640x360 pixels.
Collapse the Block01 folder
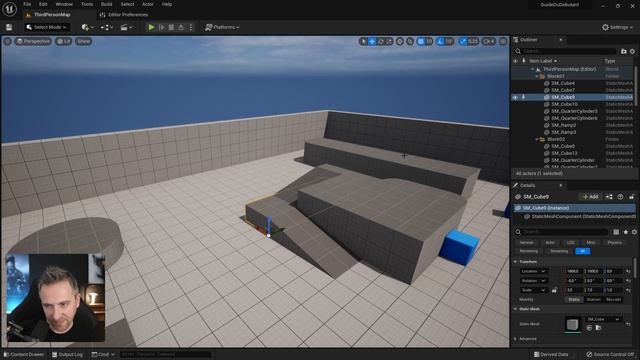pyautogui.click(x=537, y=76)
